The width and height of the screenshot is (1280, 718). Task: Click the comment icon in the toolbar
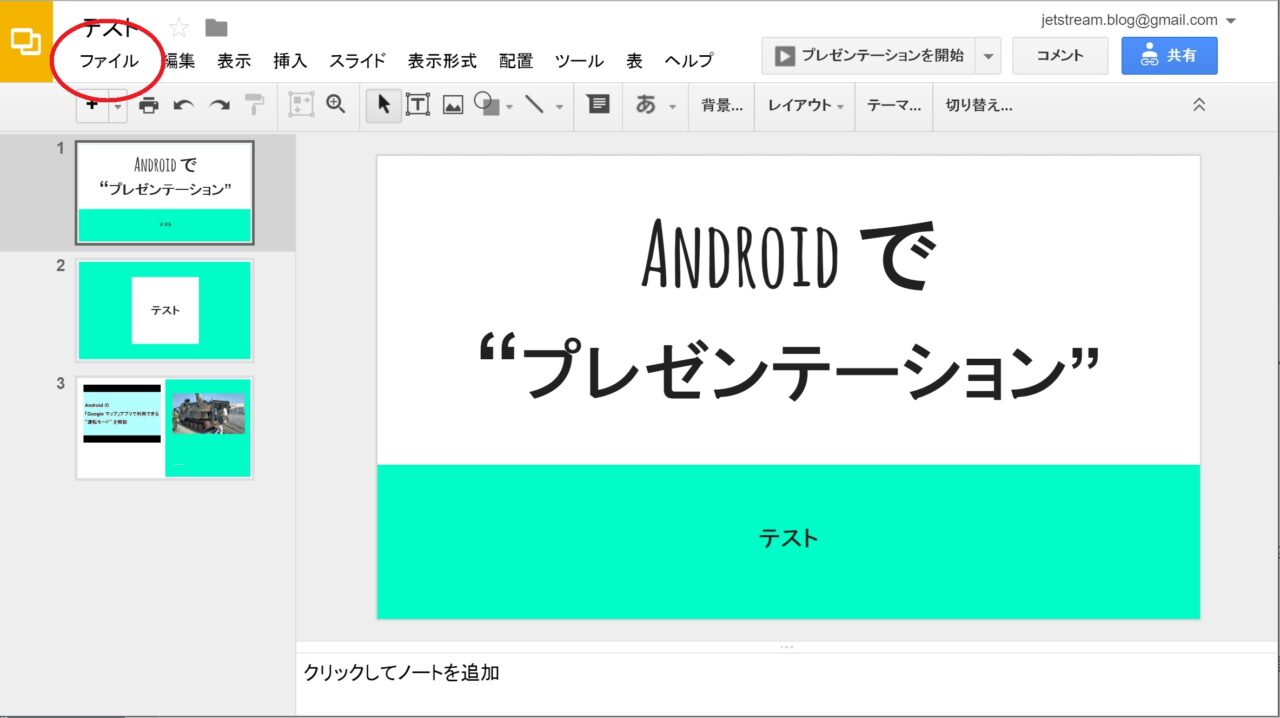[x=598, y=104]
